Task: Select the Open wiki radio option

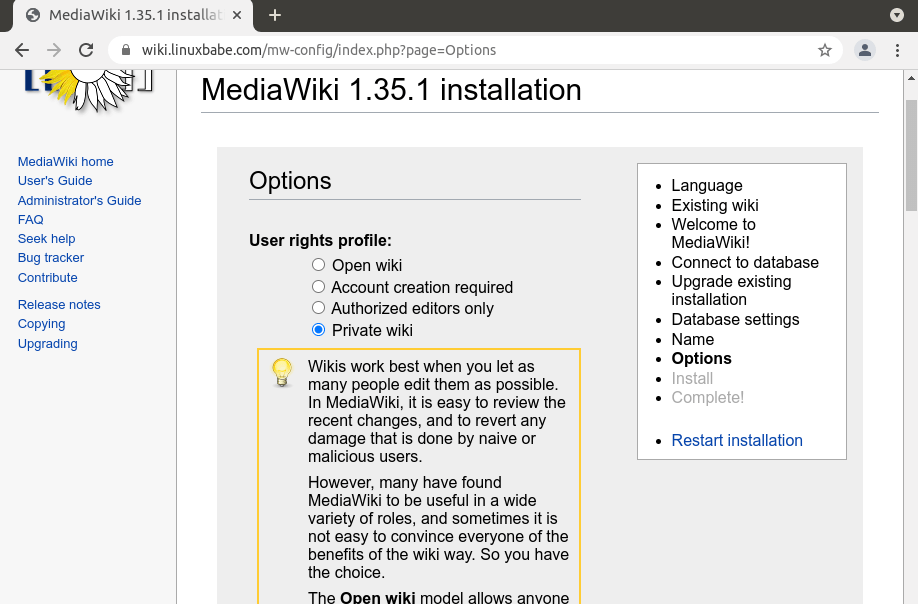Action: [318, 265]
